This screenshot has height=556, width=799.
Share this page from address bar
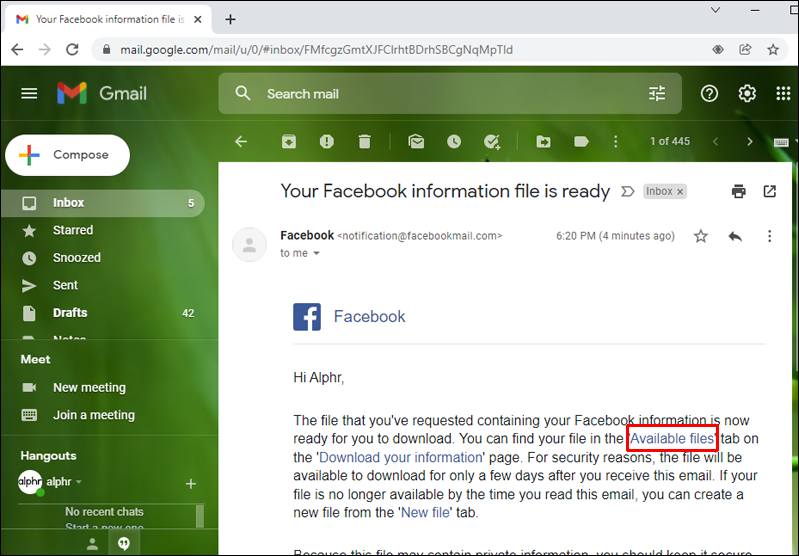(x=745, y=49)
